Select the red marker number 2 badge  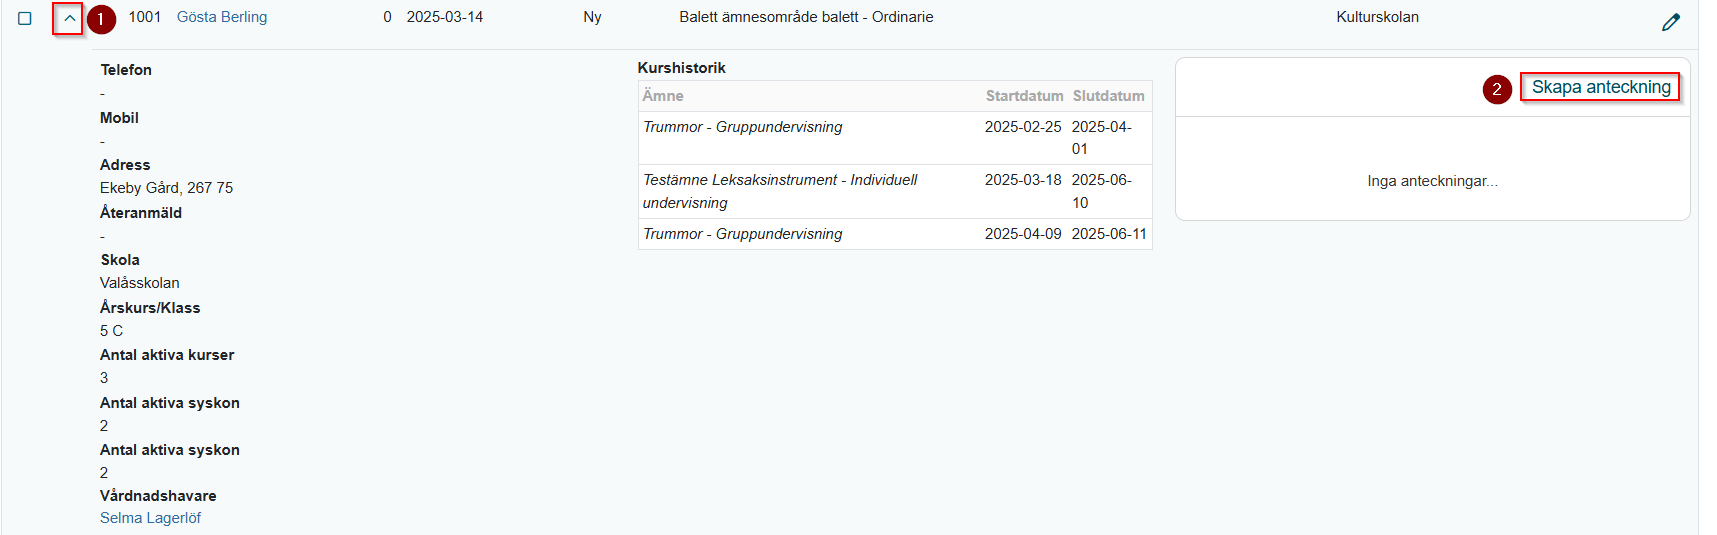(x=1497, y=89)
